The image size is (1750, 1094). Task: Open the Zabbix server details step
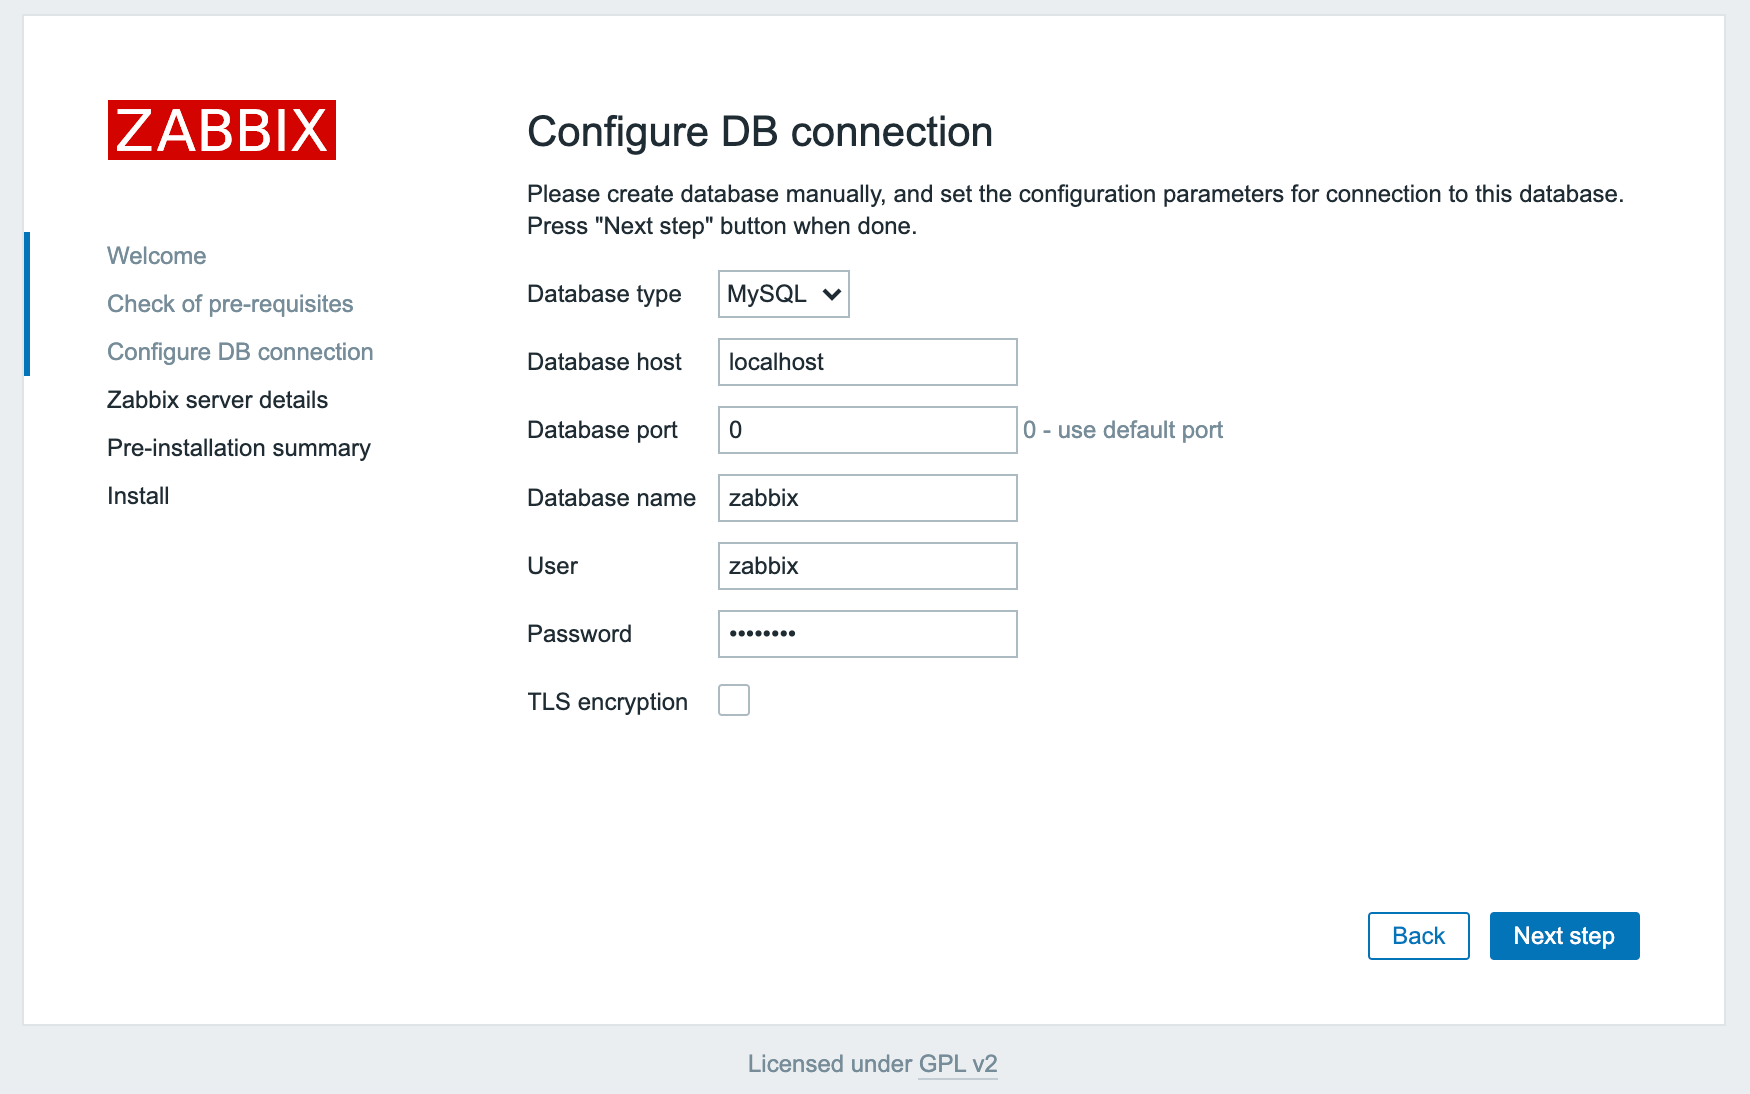(x=216, y=399)
